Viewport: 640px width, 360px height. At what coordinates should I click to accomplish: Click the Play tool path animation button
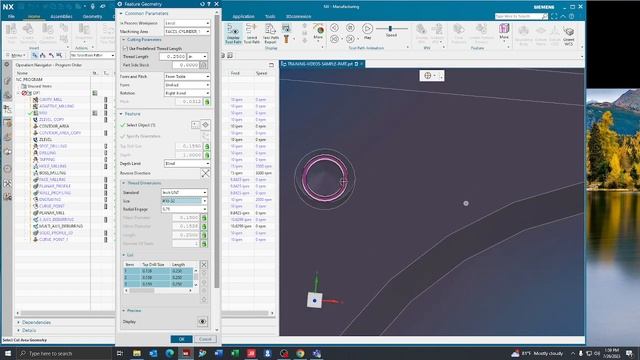(x=367, y=29)
